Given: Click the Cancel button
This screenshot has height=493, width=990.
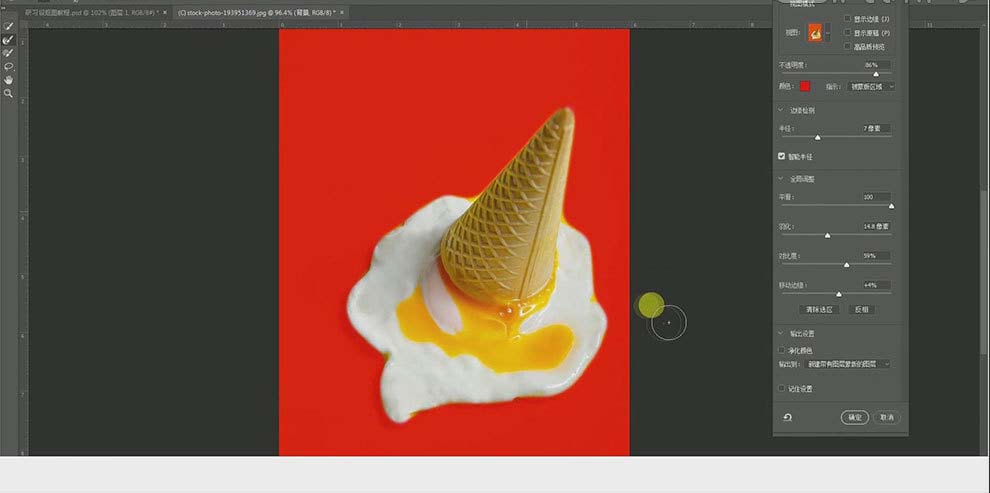Looking at the screenshot, I should click(887, 417).
